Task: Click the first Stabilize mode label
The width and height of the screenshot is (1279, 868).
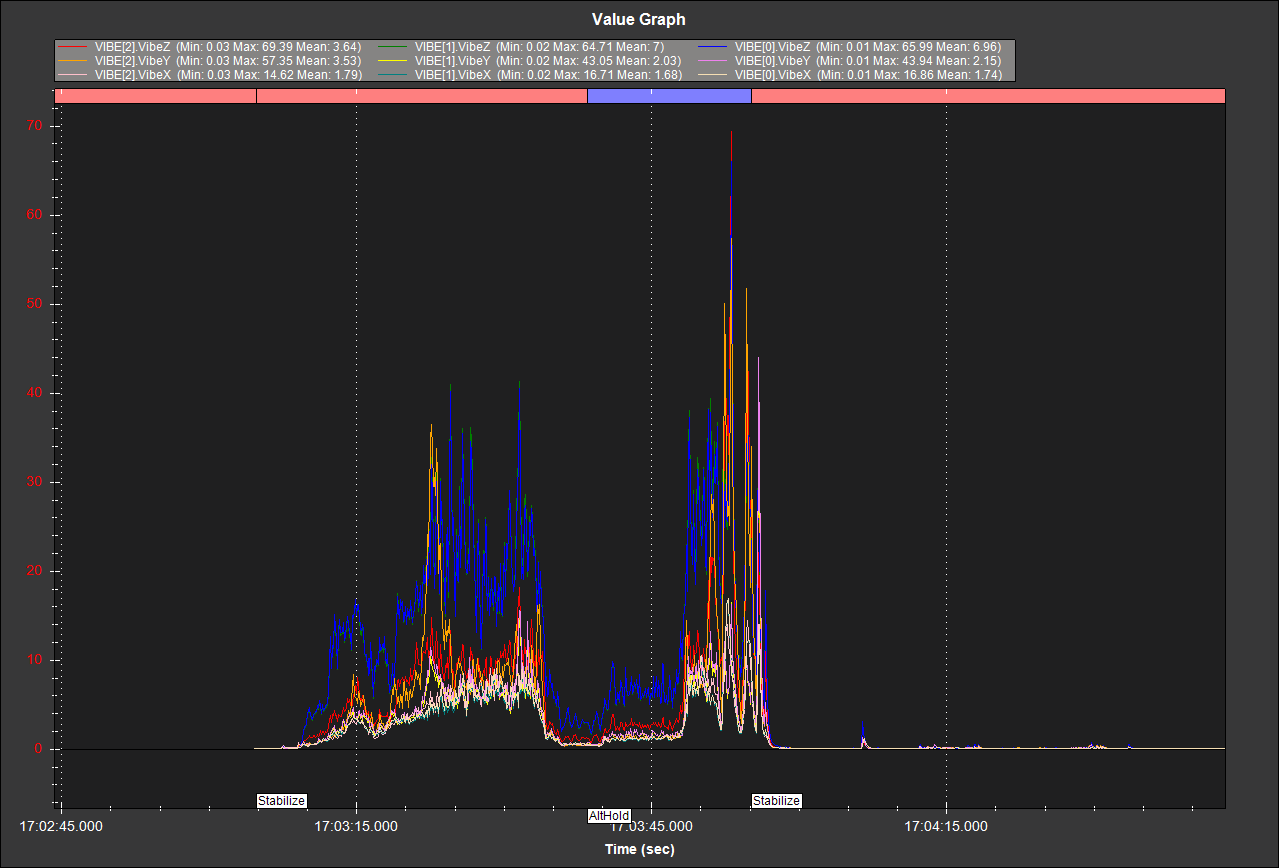Action: point(281,800)
